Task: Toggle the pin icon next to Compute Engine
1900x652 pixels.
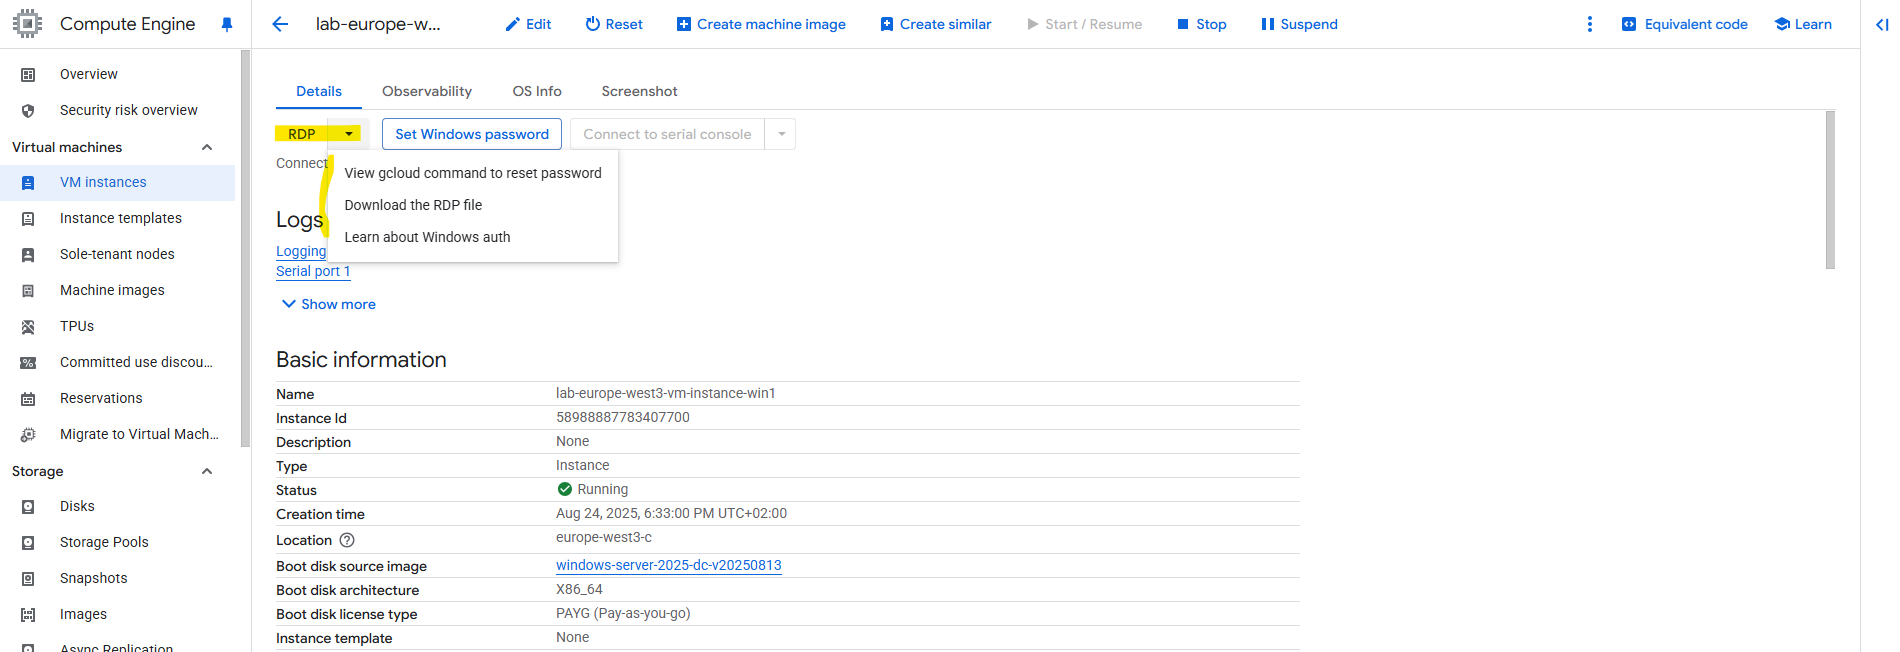Action: 227,25
